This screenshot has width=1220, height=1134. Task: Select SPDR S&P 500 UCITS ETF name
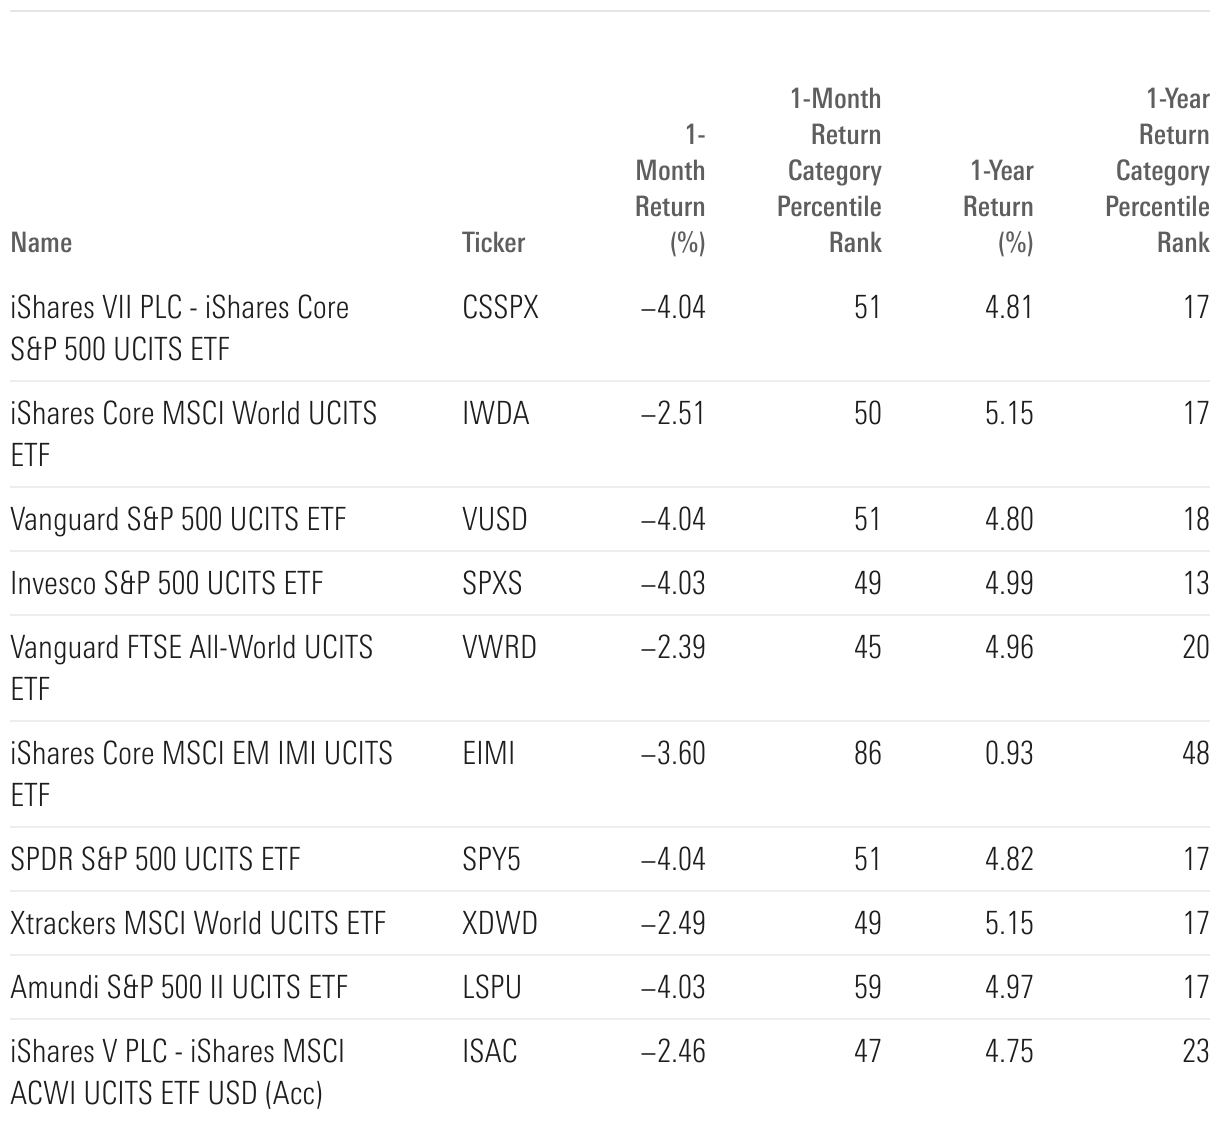click(x=155, y=860)
